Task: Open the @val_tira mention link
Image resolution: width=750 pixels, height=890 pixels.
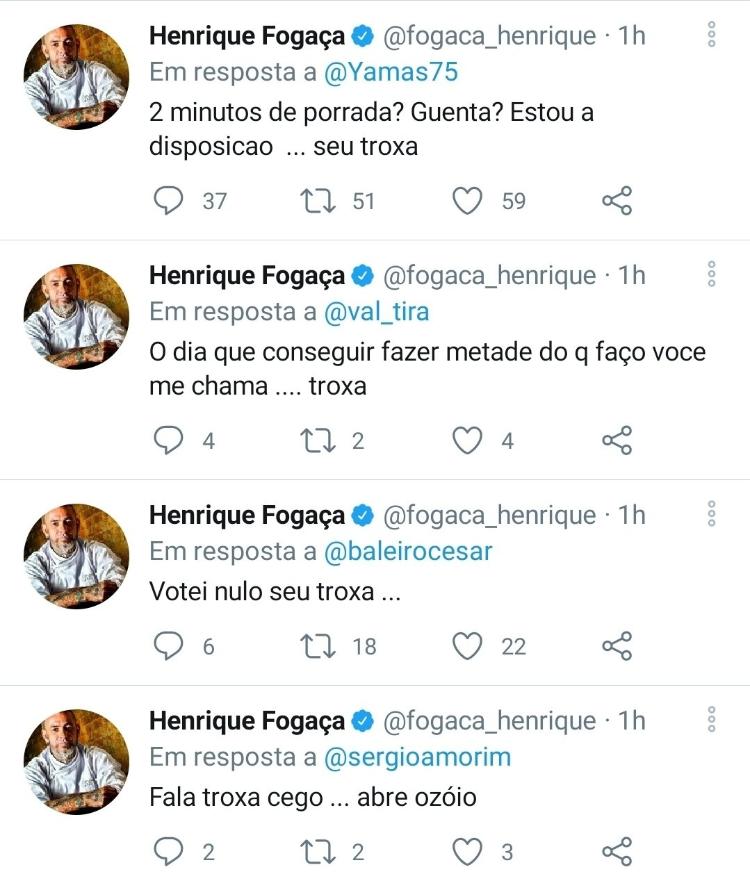Action: (x=377, y=311)
